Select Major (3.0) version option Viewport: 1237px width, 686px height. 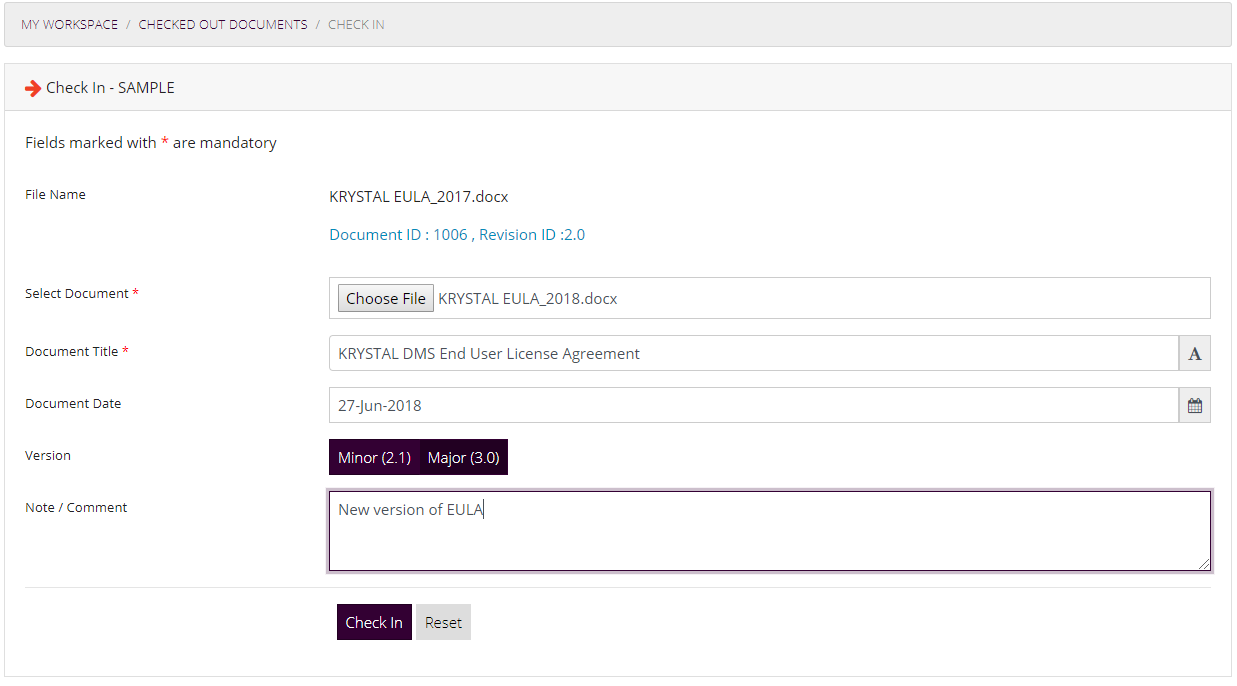464,457
